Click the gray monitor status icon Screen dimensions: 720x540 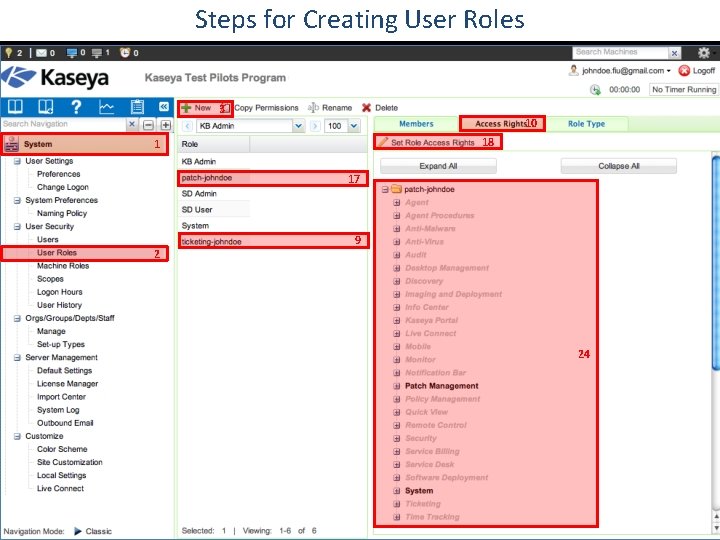[x=97, y=53]
